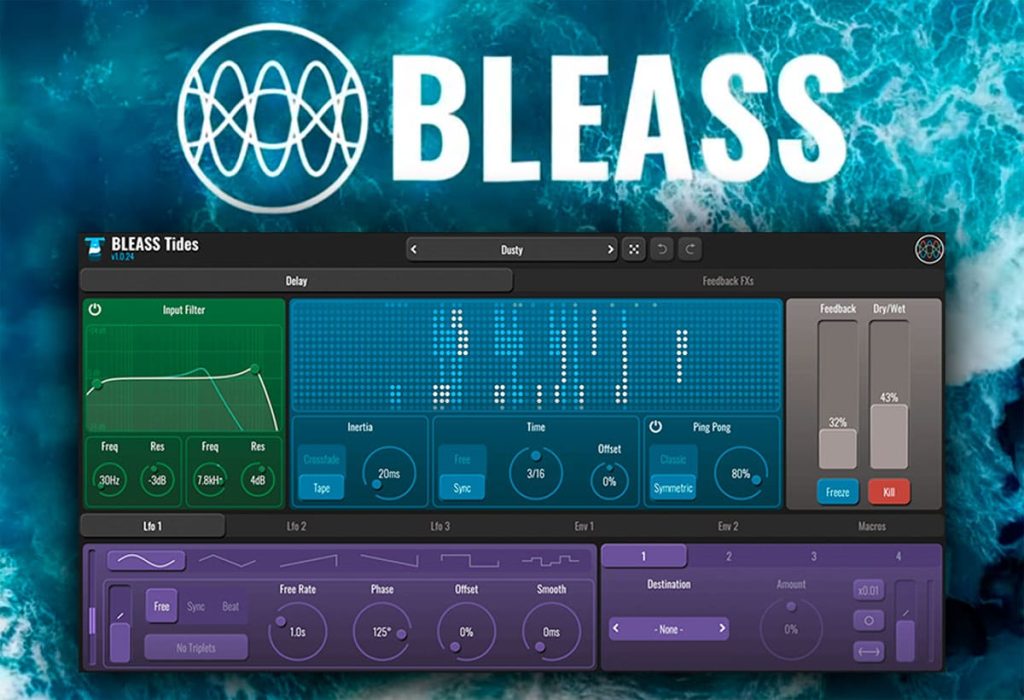Open the Dusty preset selector
The image size is (1024, 700).
511,249
